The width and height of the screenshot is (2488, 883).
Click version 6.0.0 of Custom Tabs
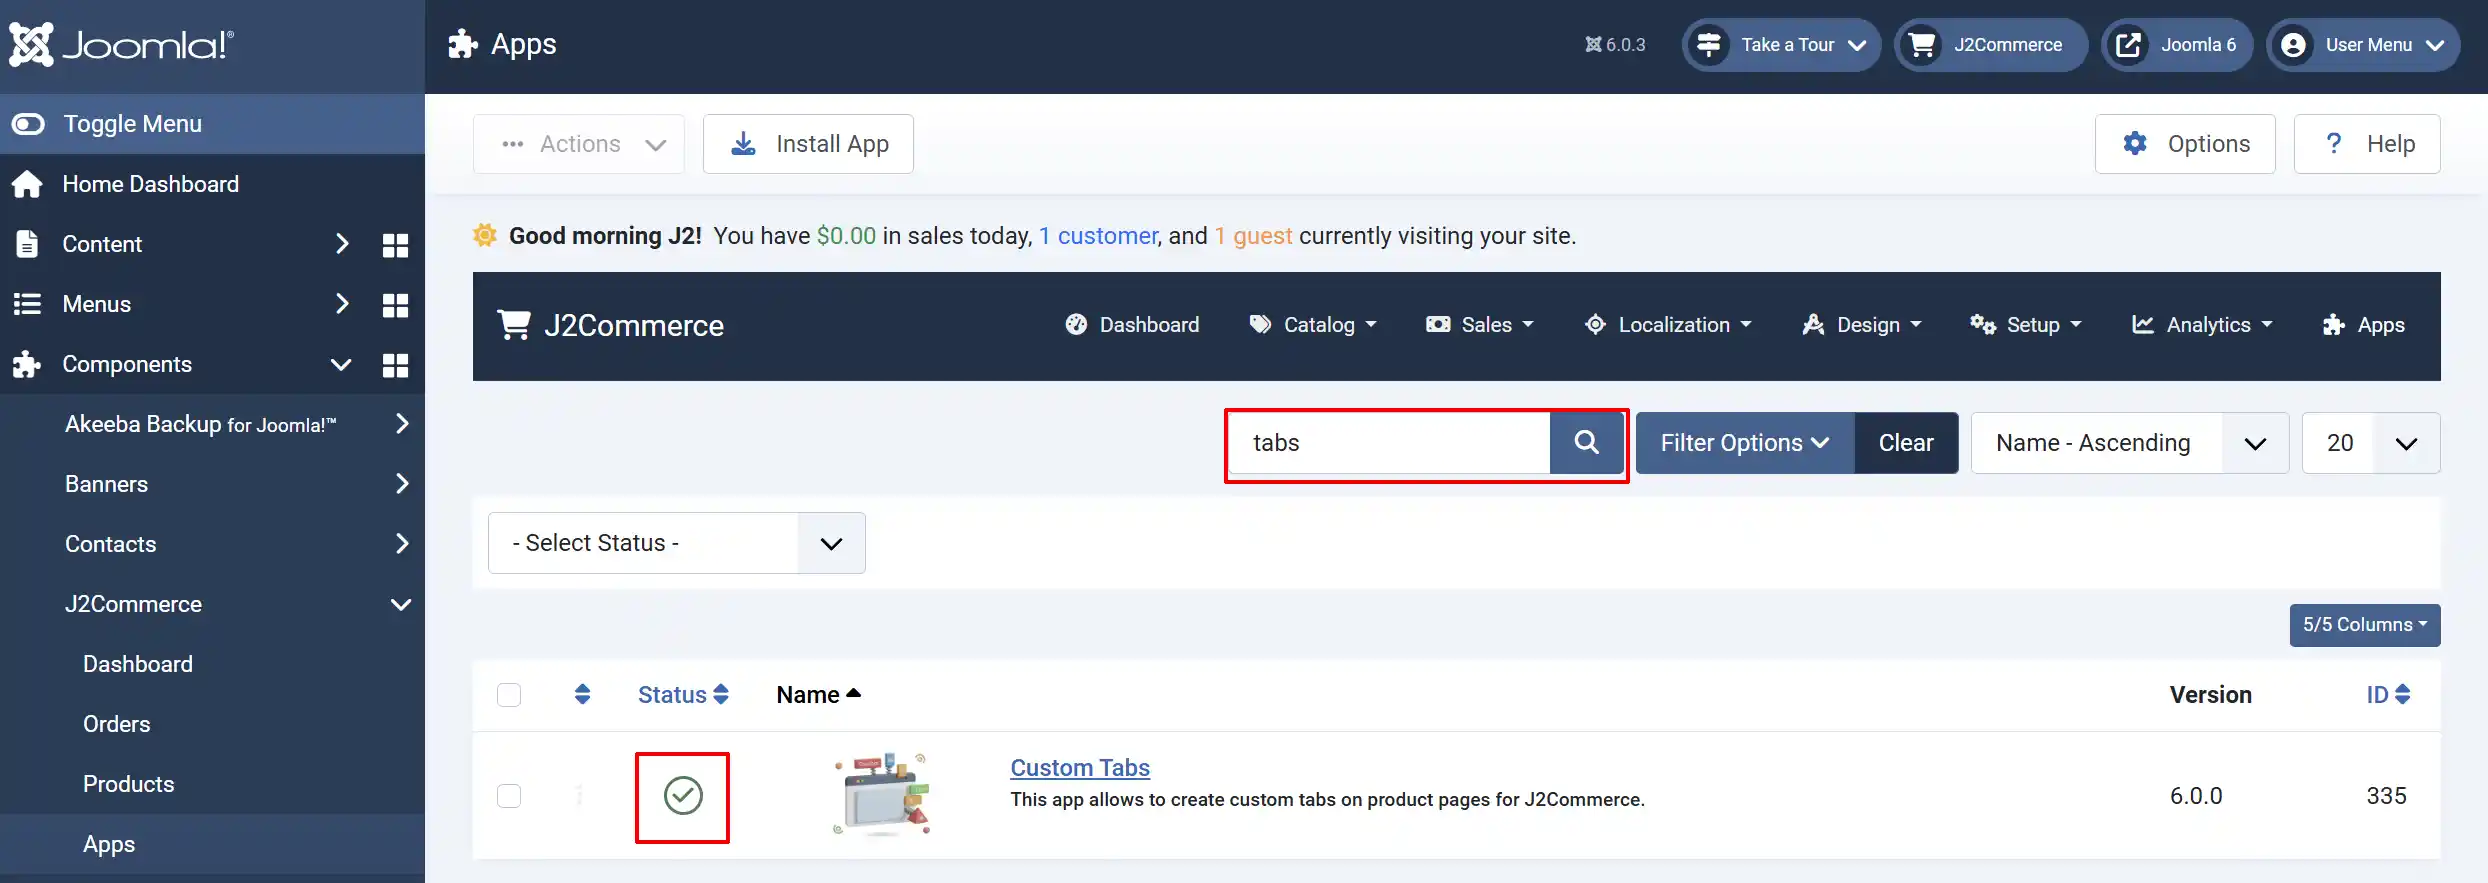pos(2196,796)
